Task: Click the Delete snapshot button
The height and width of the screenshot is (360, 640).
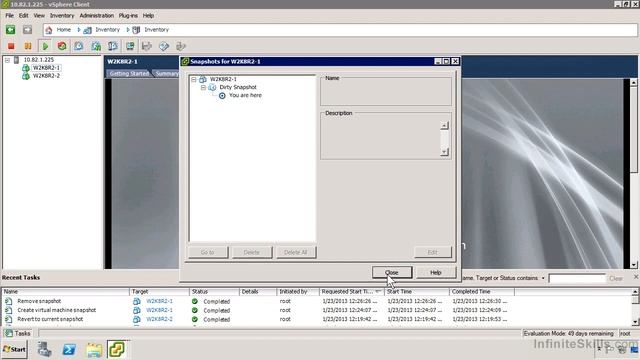Action: [x=252, y=252]
